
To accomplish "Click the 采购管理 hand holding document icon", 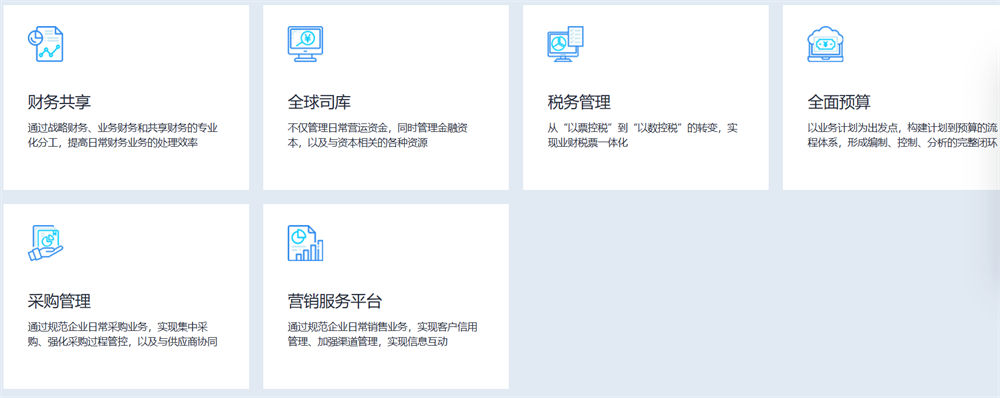I will tap(46, 243).
